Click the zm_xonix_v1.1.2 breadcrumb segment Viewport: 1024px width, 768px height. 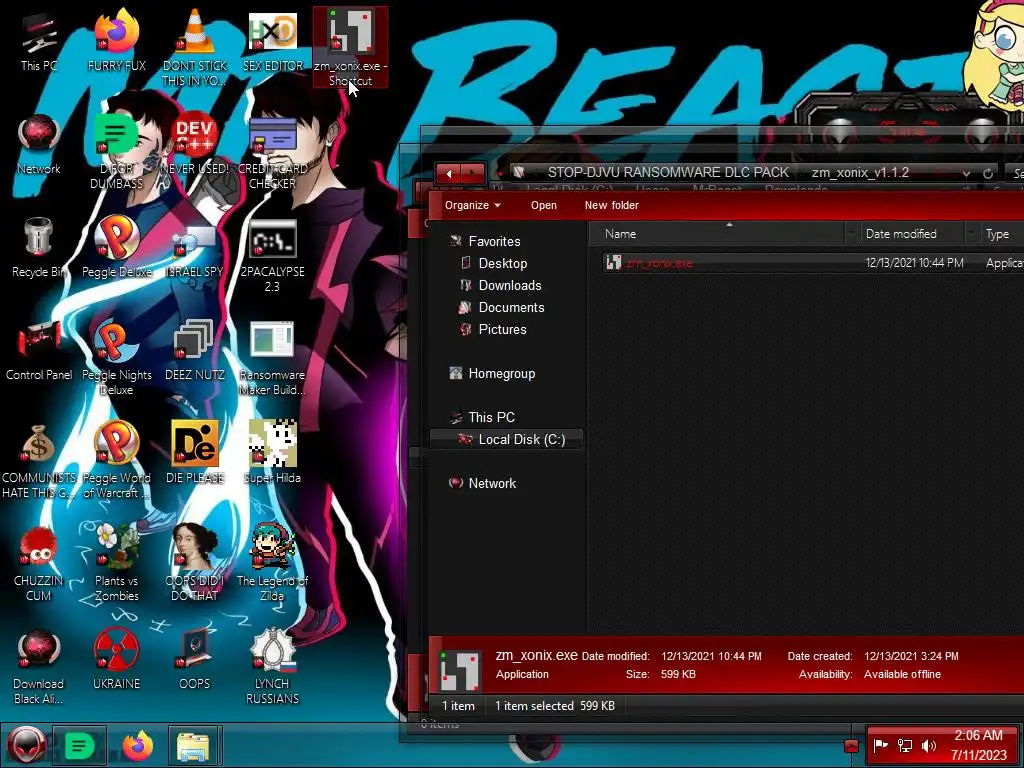coord(860,172)
